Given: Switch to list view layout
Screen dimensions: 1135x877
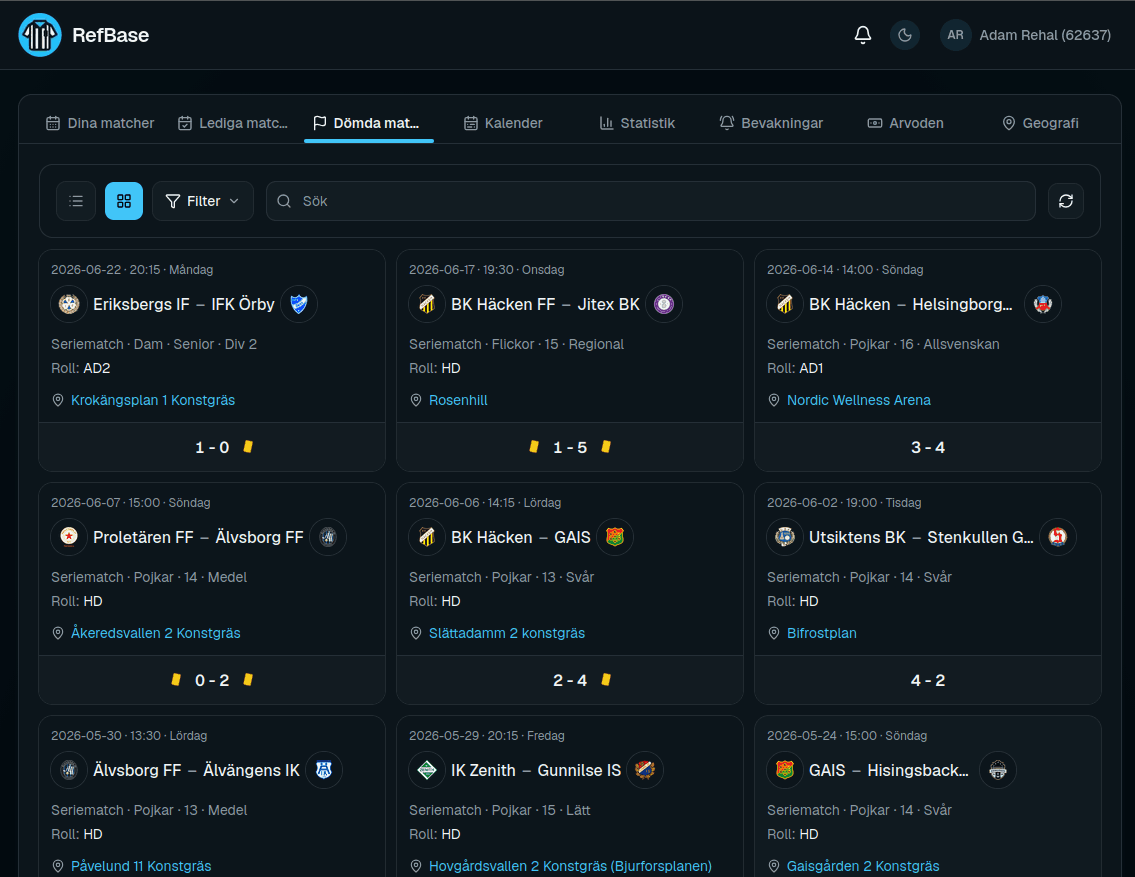Looking at the screenshot, I should 76,201.
